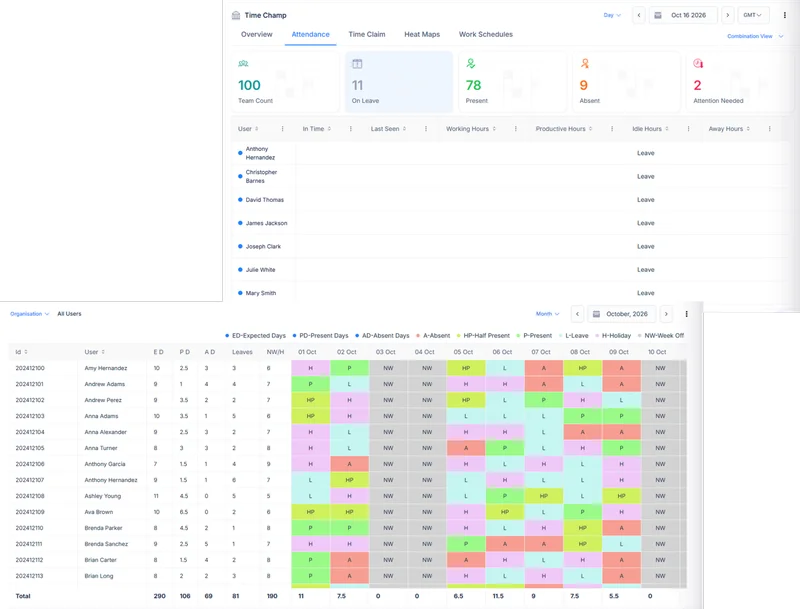Click Id 202412103 in monthly table

click(x=30, y=416)
